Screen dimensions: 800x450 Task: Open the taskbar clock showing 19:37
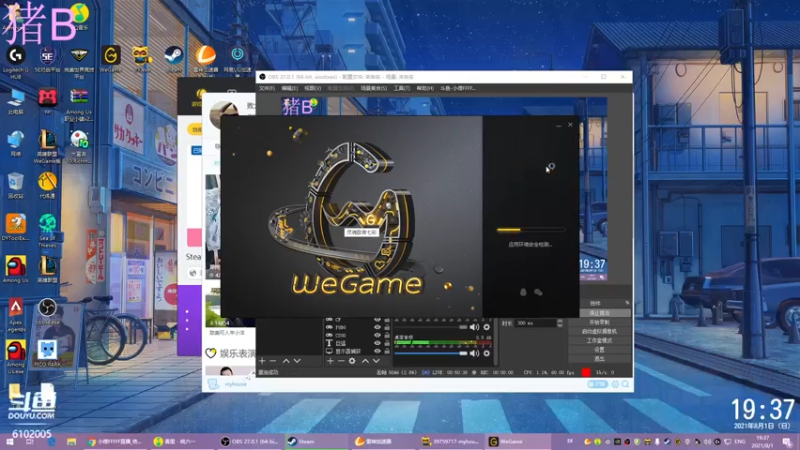(763, 442)
